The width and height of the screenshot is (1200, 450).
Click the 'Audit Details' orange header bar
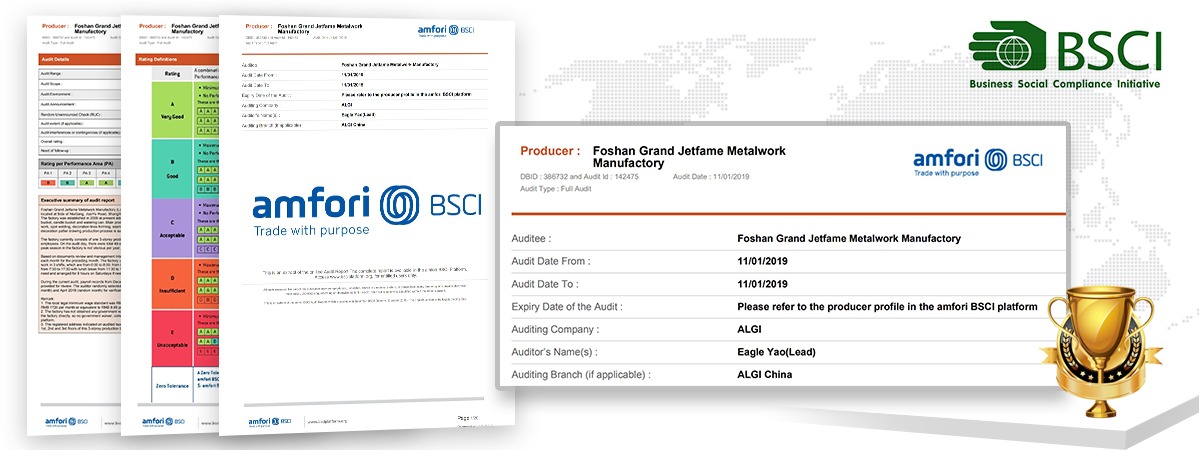click(78, 60)
